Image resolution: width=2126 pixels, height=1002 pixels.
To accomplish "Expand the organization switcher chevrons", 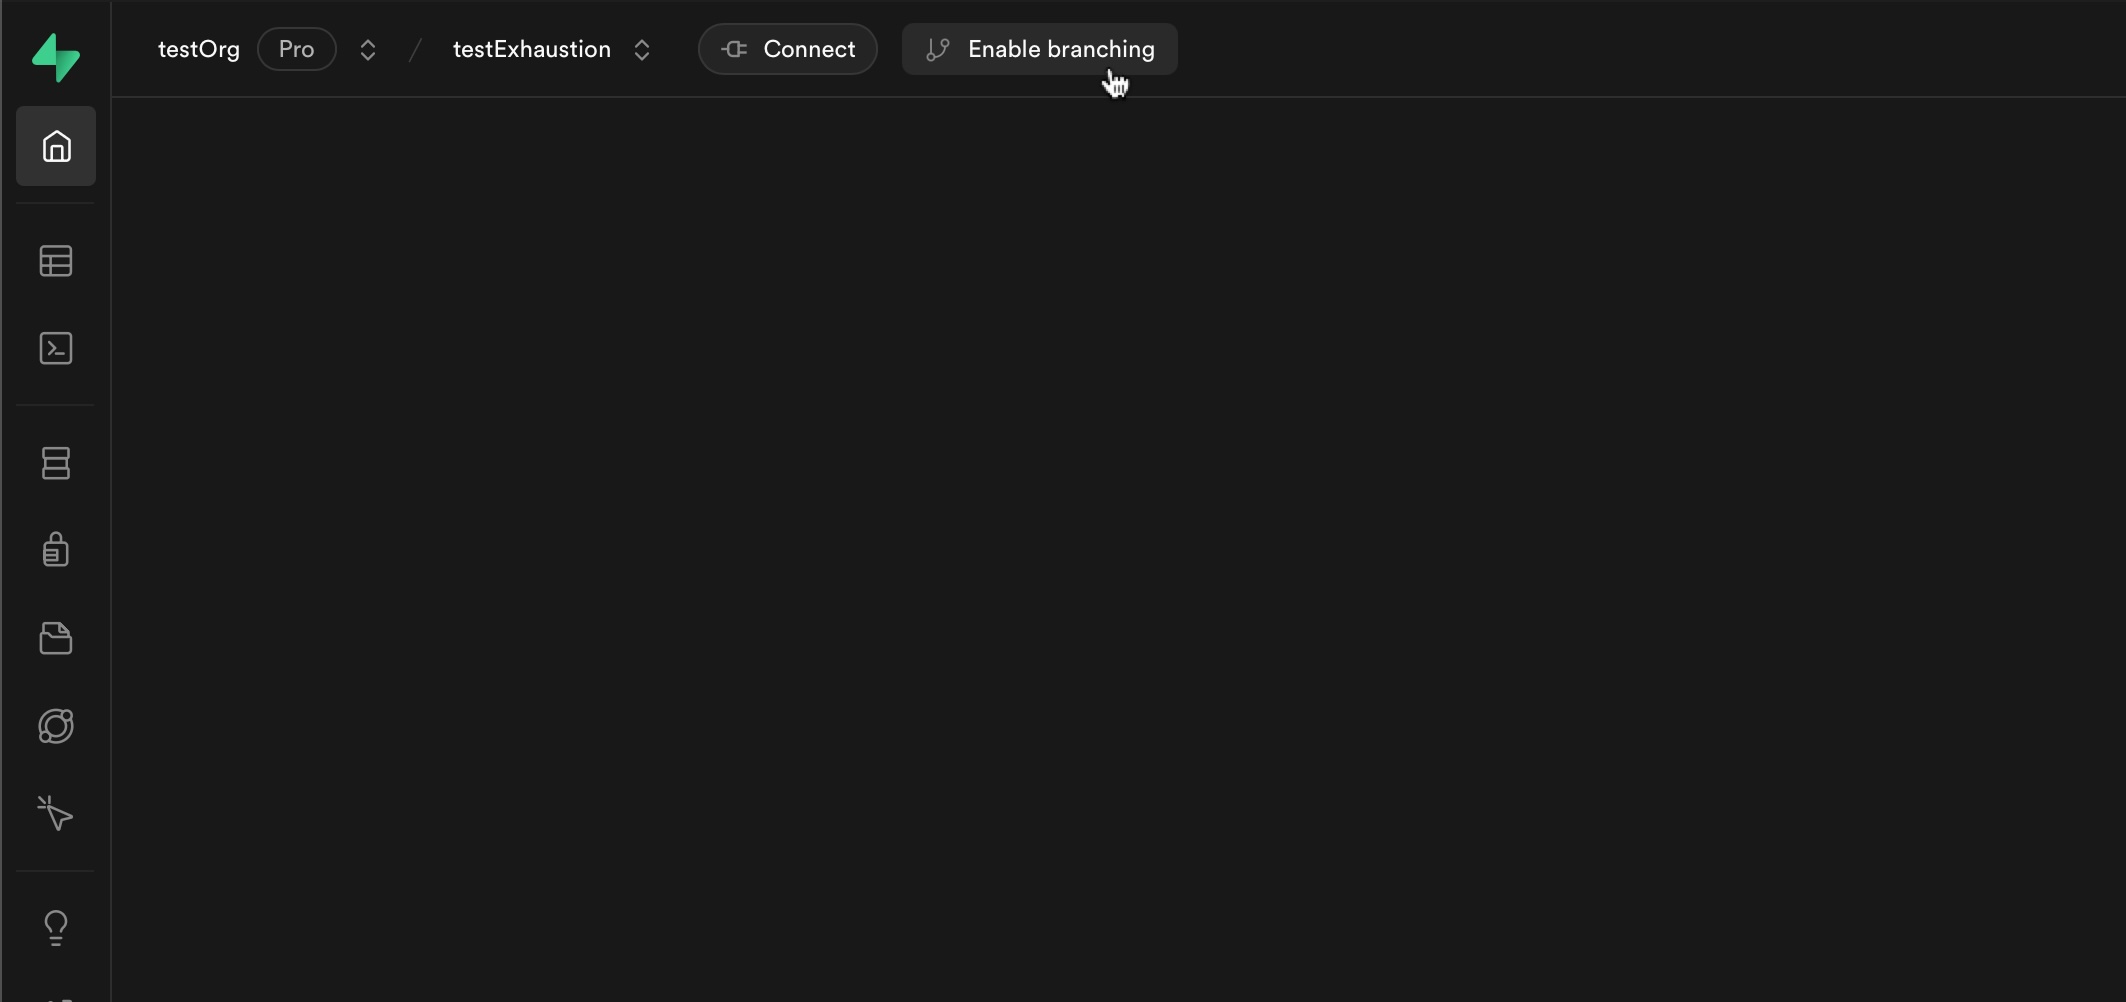I will coord(368,50).
